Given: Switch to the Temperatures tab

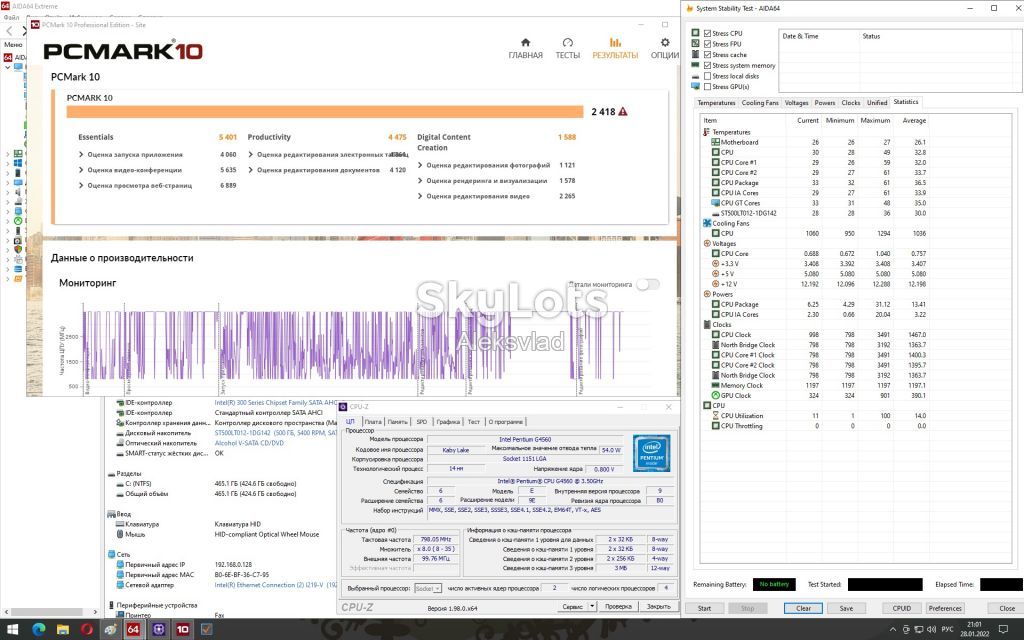Looking at the screenshot, I should [716, 103].
